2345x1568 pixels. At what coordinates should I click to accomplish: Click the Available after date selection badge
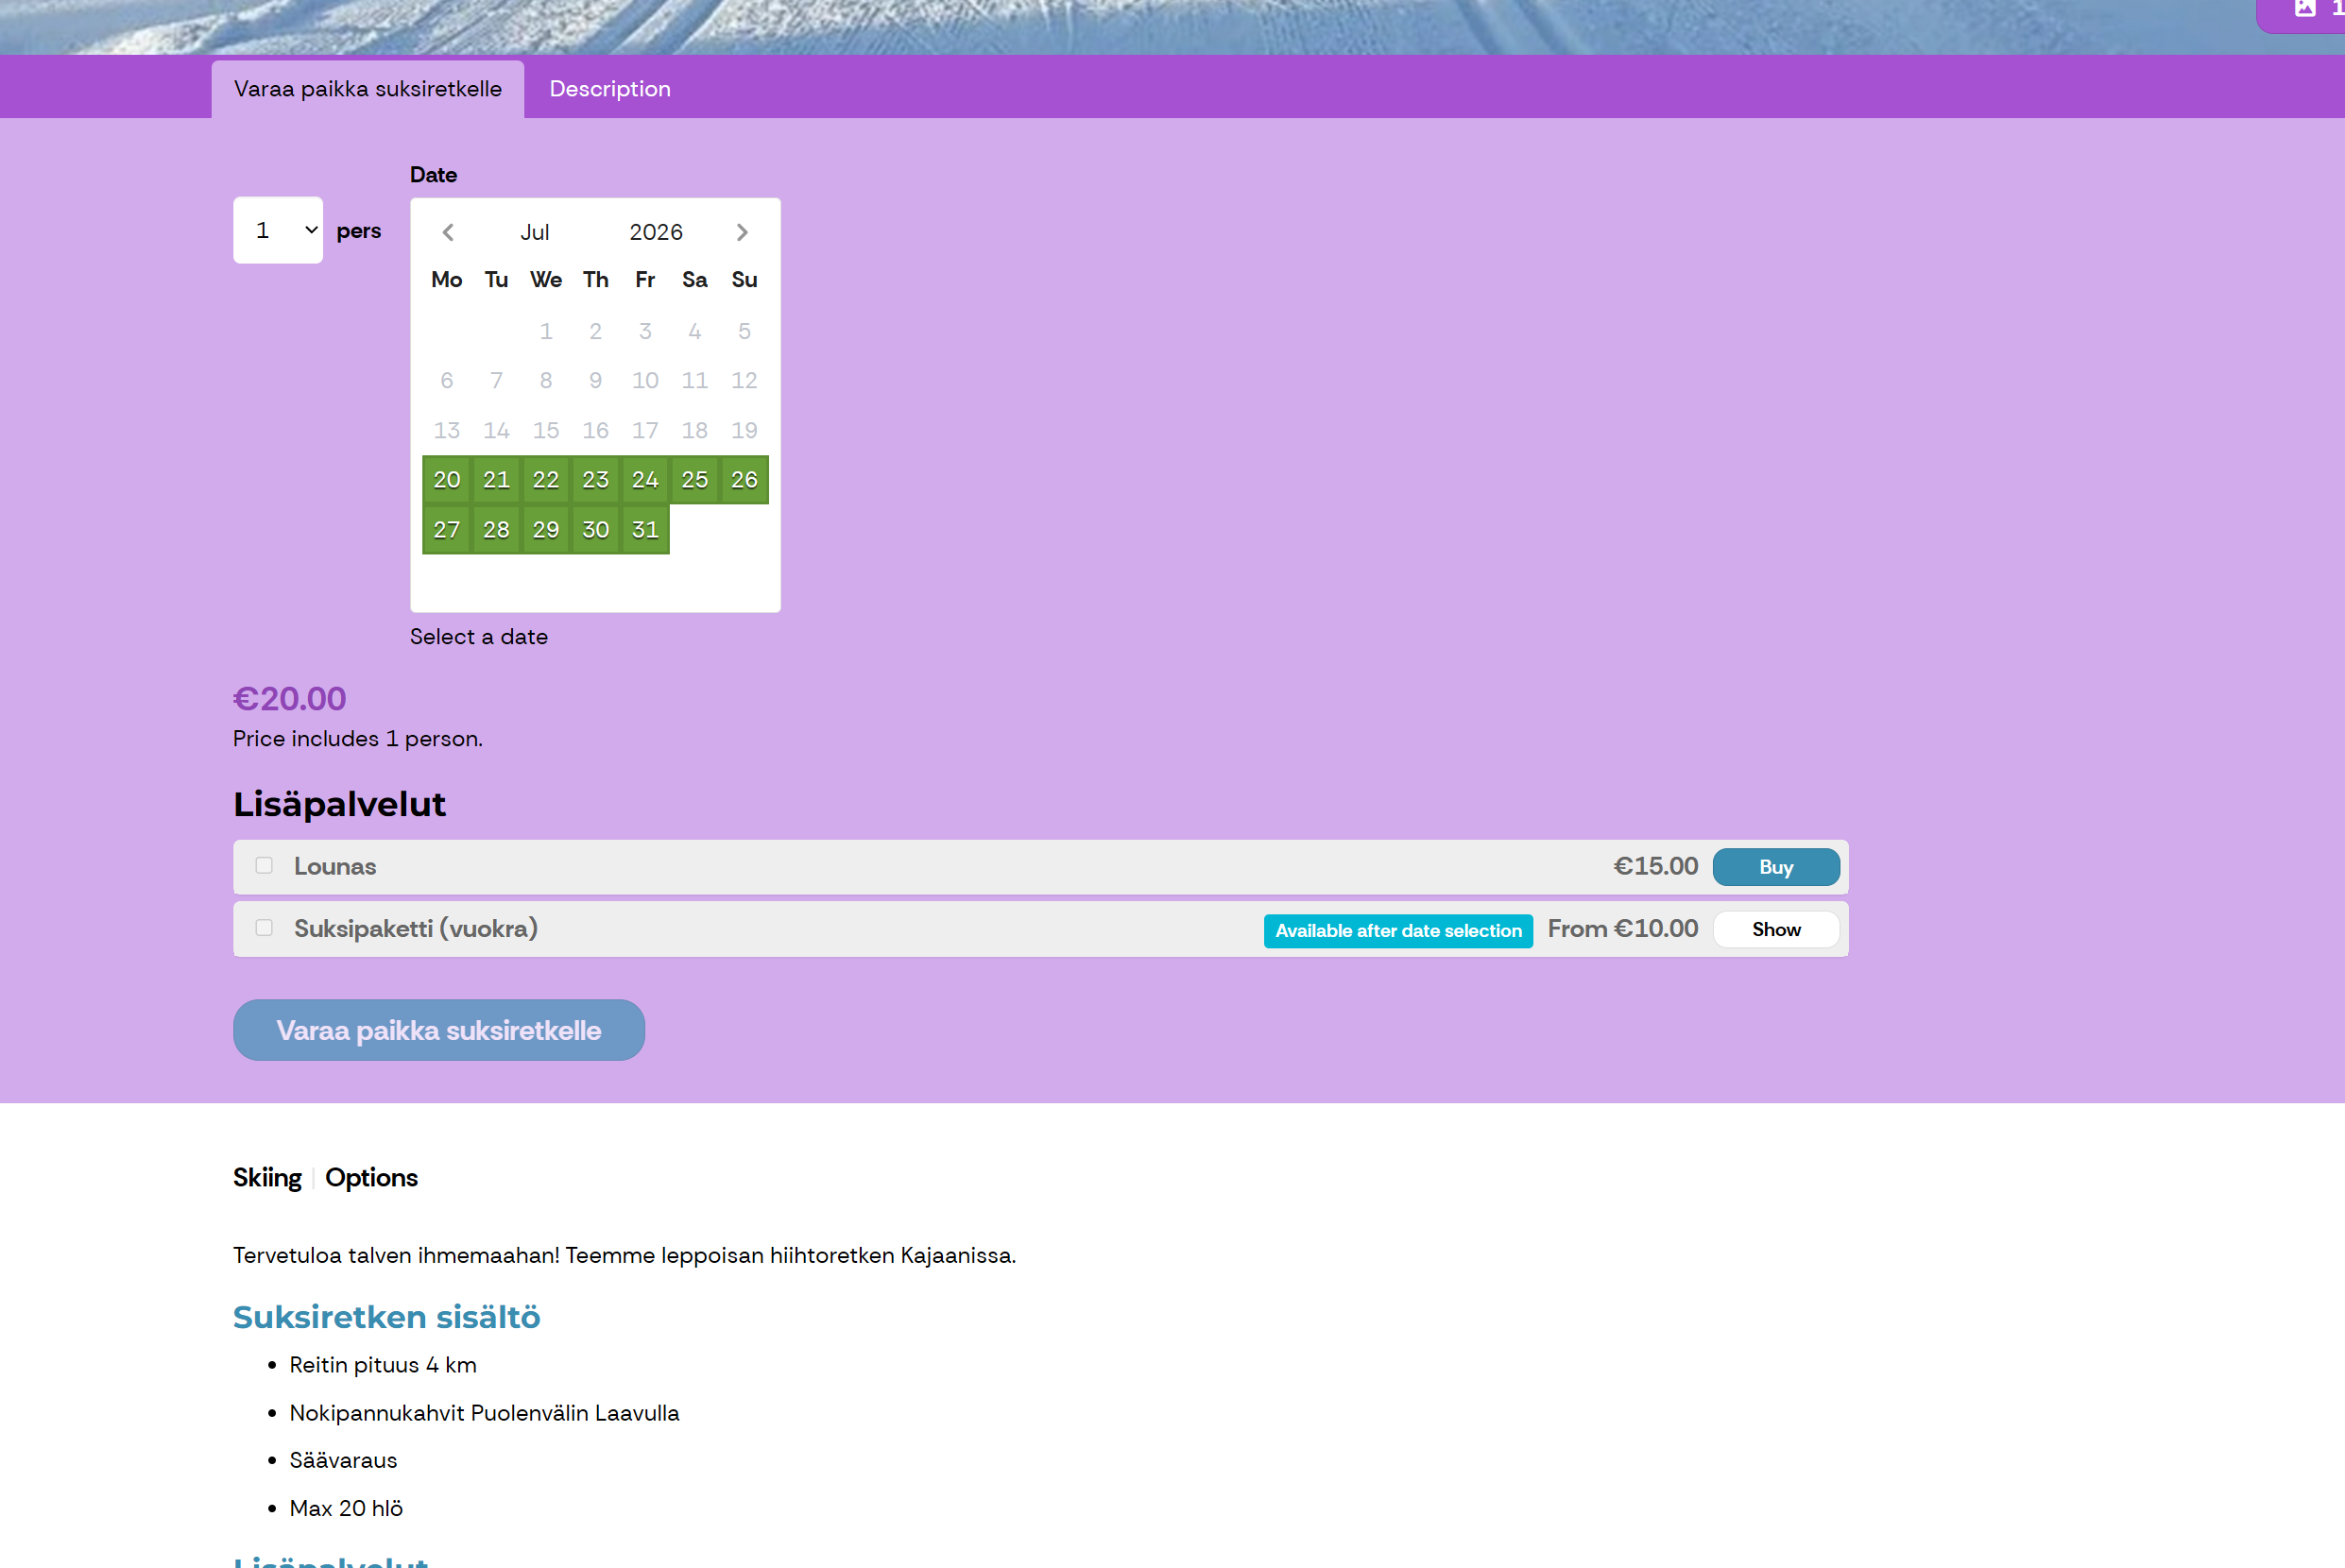coord(1398,931)
